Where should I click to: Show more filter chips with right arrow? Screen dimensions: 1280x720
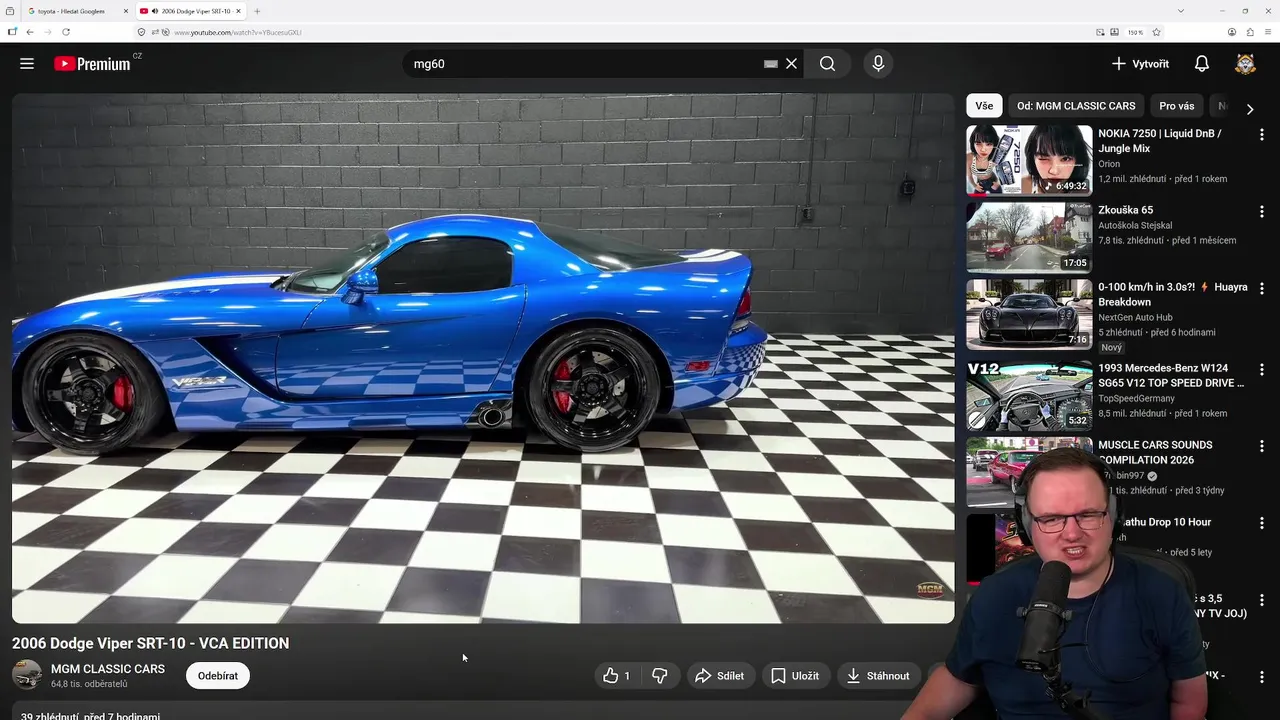1249,109
